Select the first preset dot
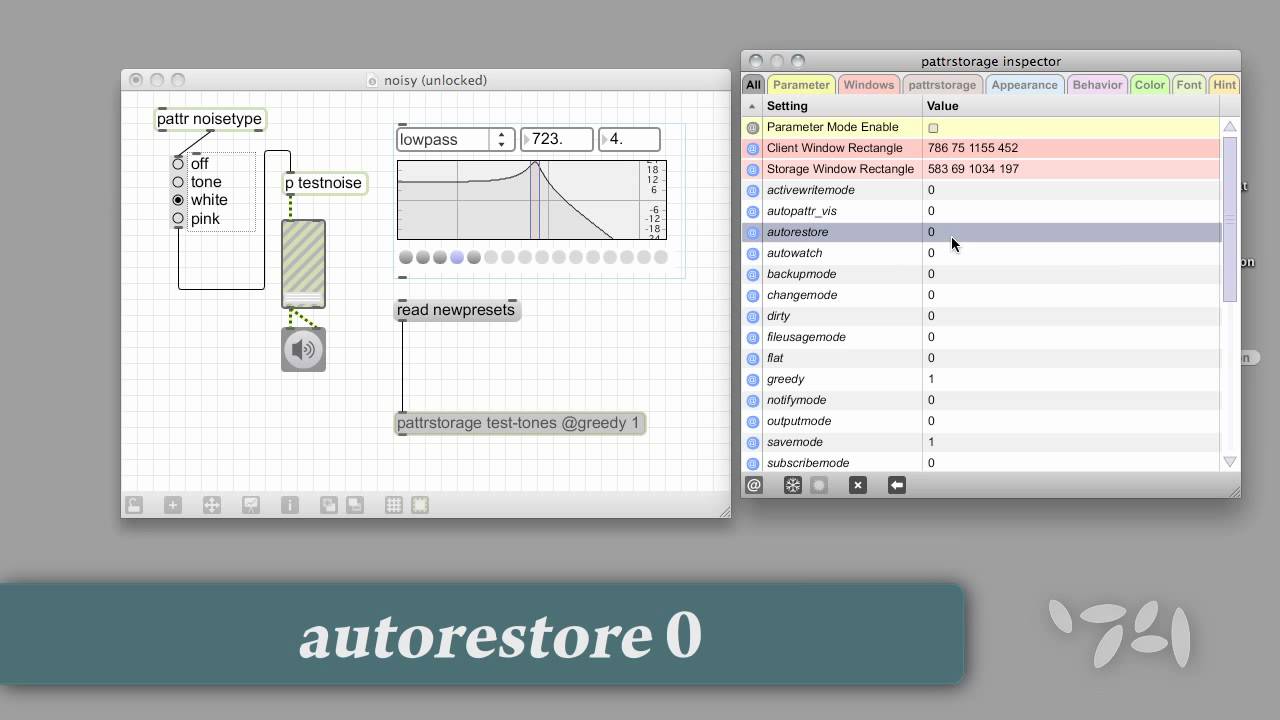Viewport: 1280px width, 720px height. click(405, 257)
